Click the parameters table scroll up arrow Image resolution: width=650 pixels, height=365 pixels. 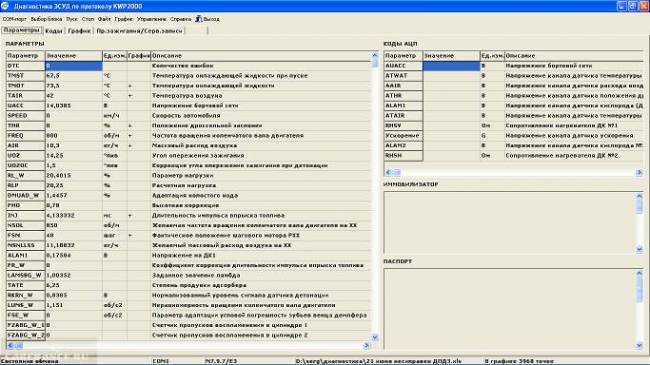(x=375, y=55)
